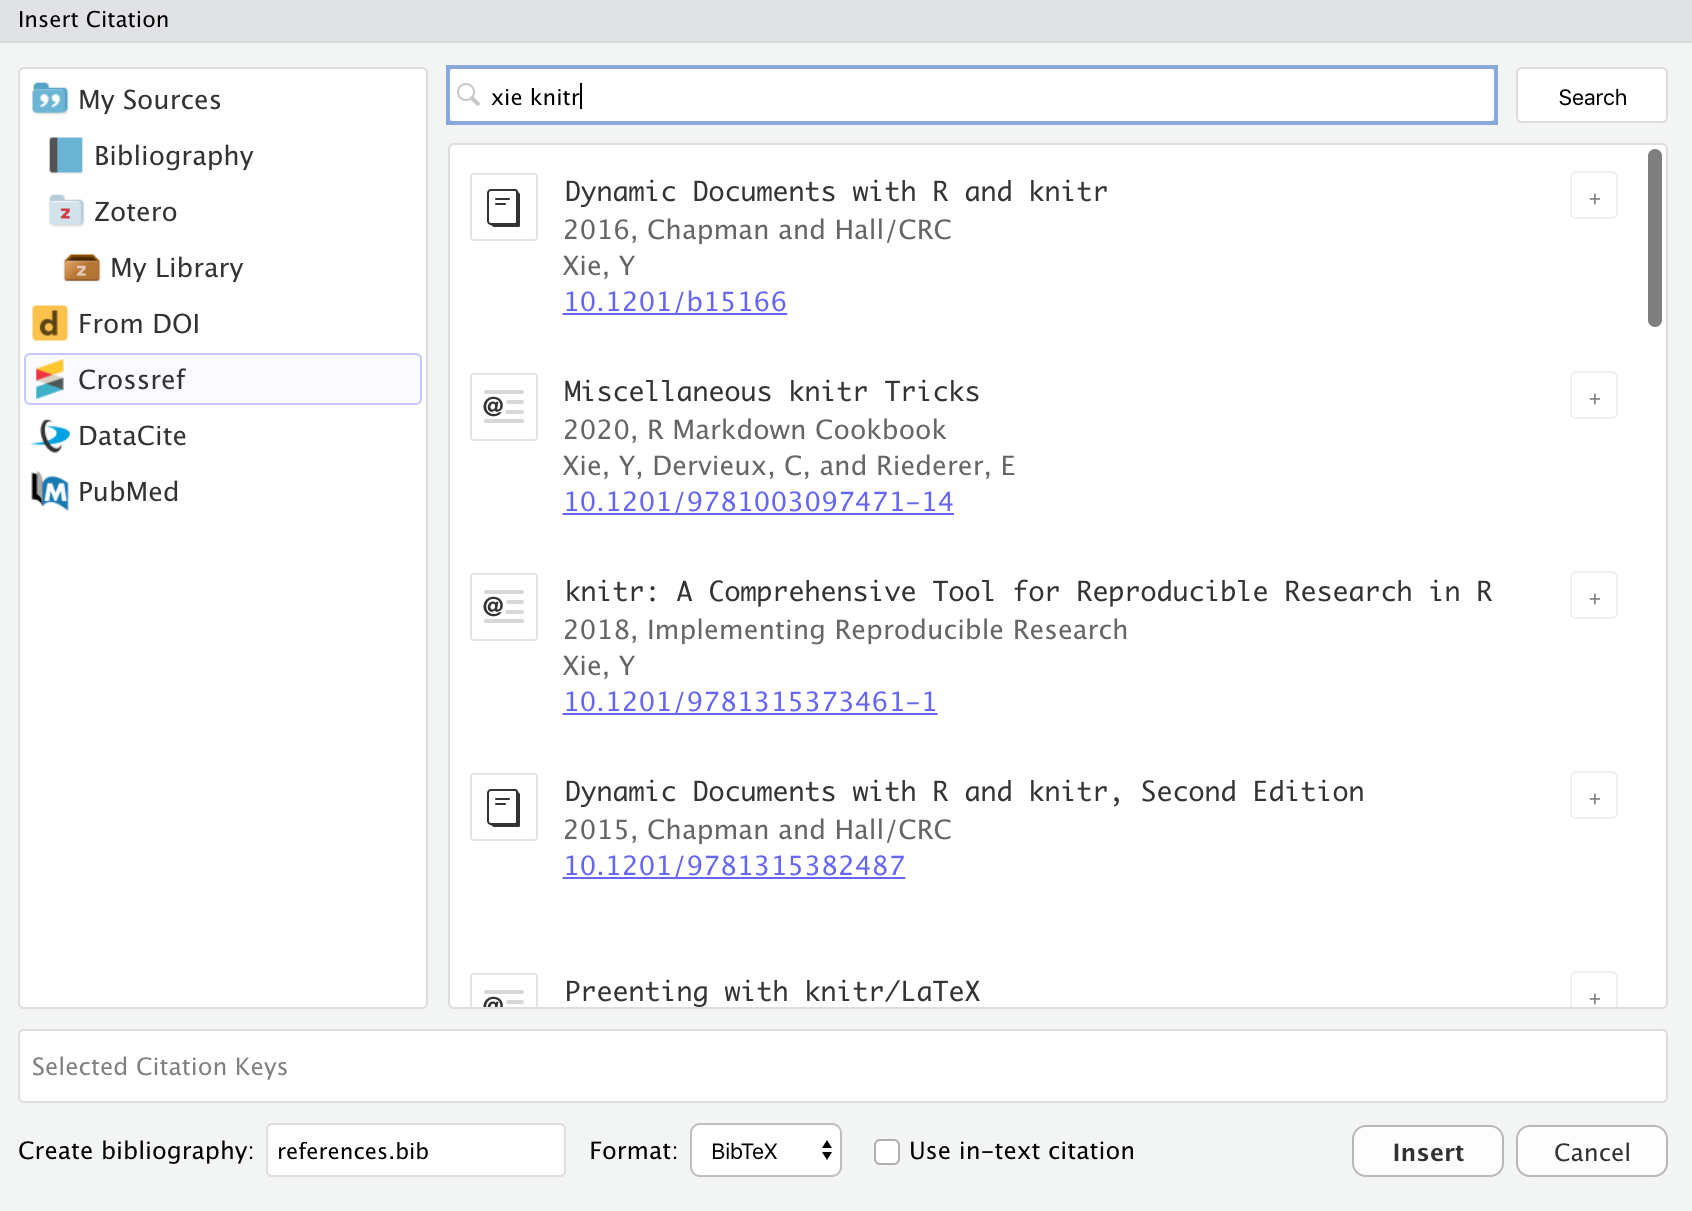Open DOI link 10.1201/b15166

click(675, 301)
